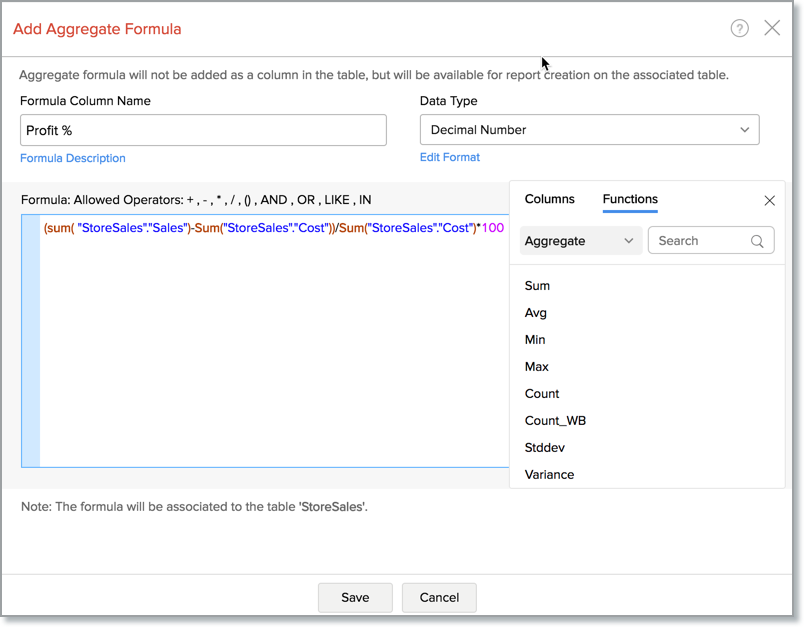Select the Functions tab

[x=630, y=199]
